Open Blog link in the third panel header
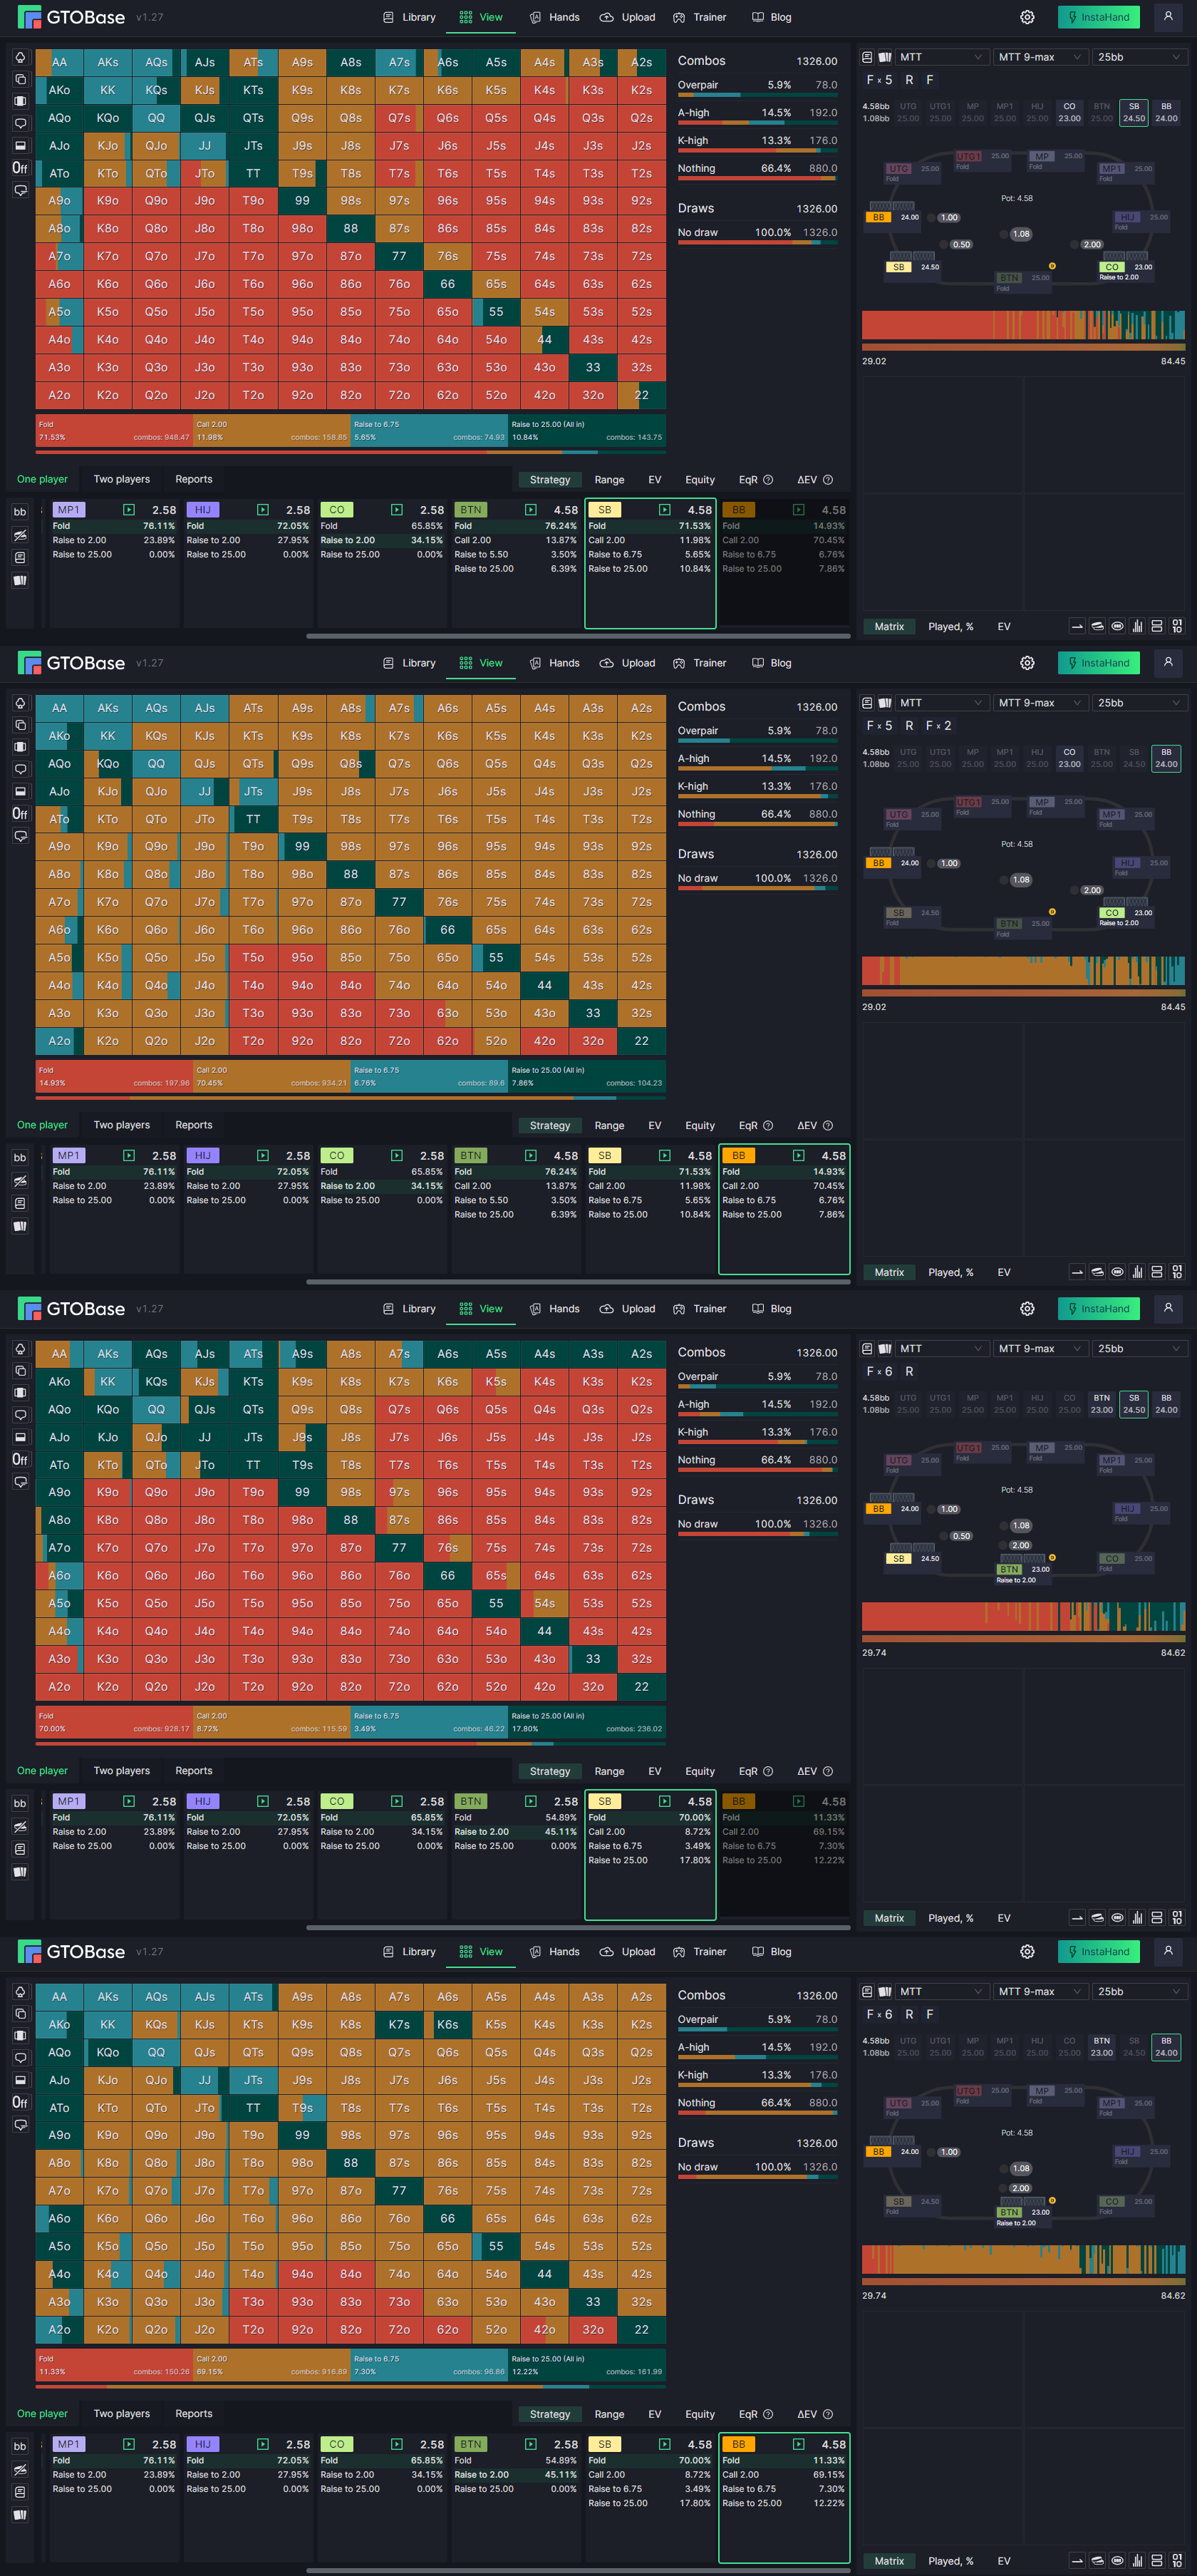This screenshot has width=1197, height=2576. pos(771,1309)
